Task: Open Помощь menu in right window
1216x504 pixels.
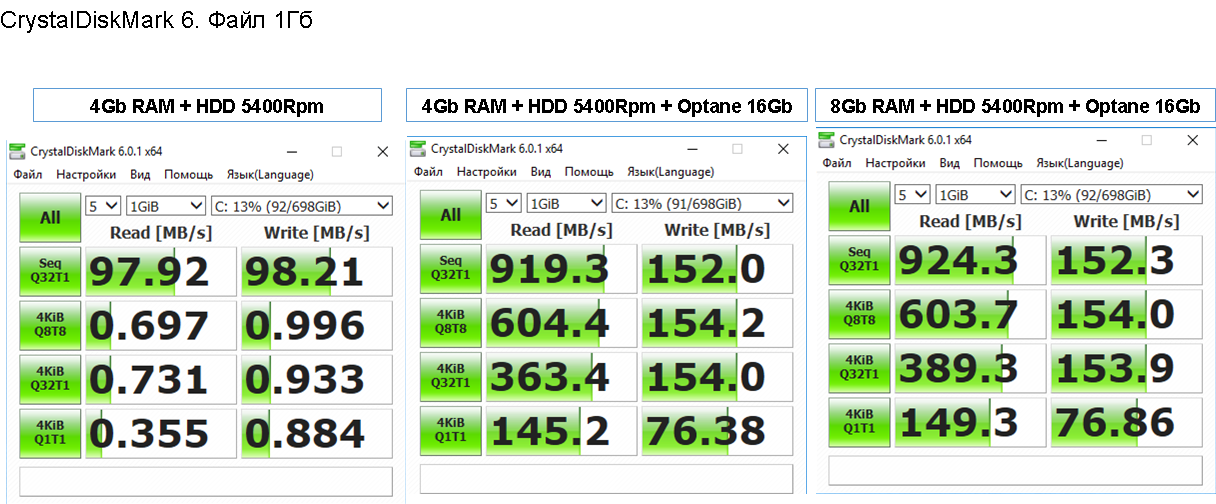Action: click(x=998, y=163)
